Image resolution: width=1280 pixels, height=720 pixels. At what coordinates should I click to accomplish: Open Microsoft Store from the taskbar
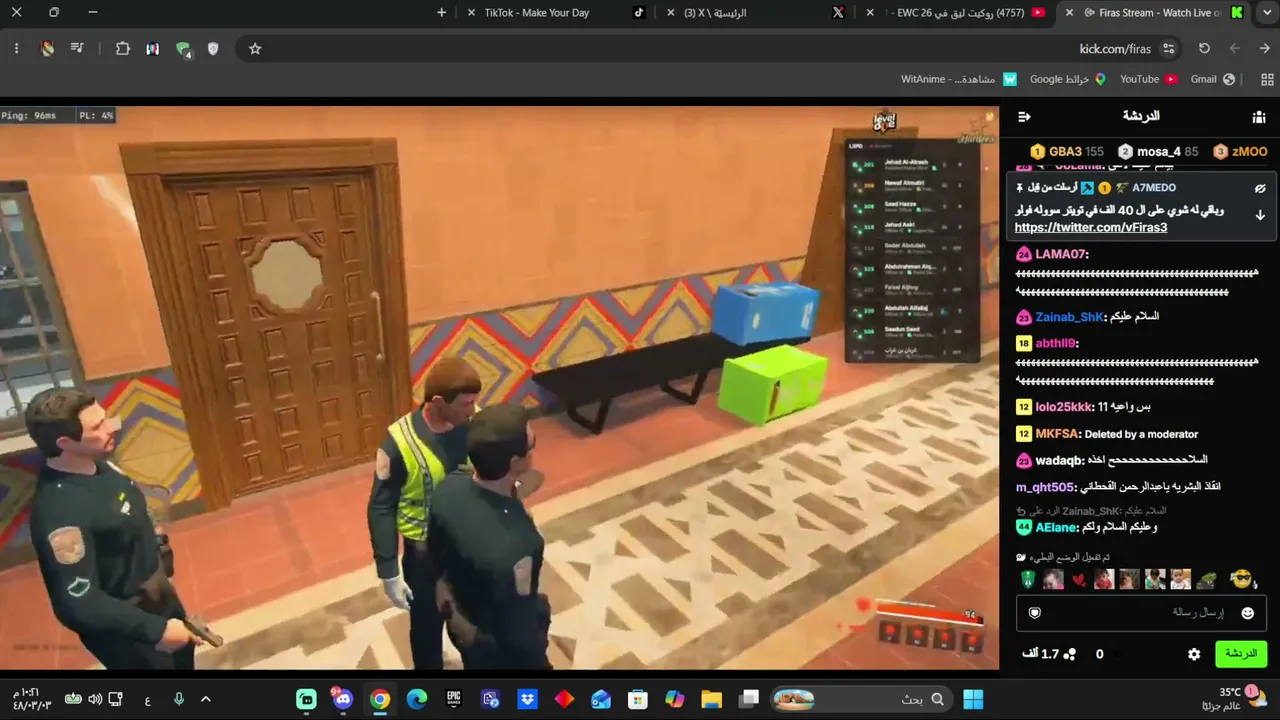[x=637, y=699]
